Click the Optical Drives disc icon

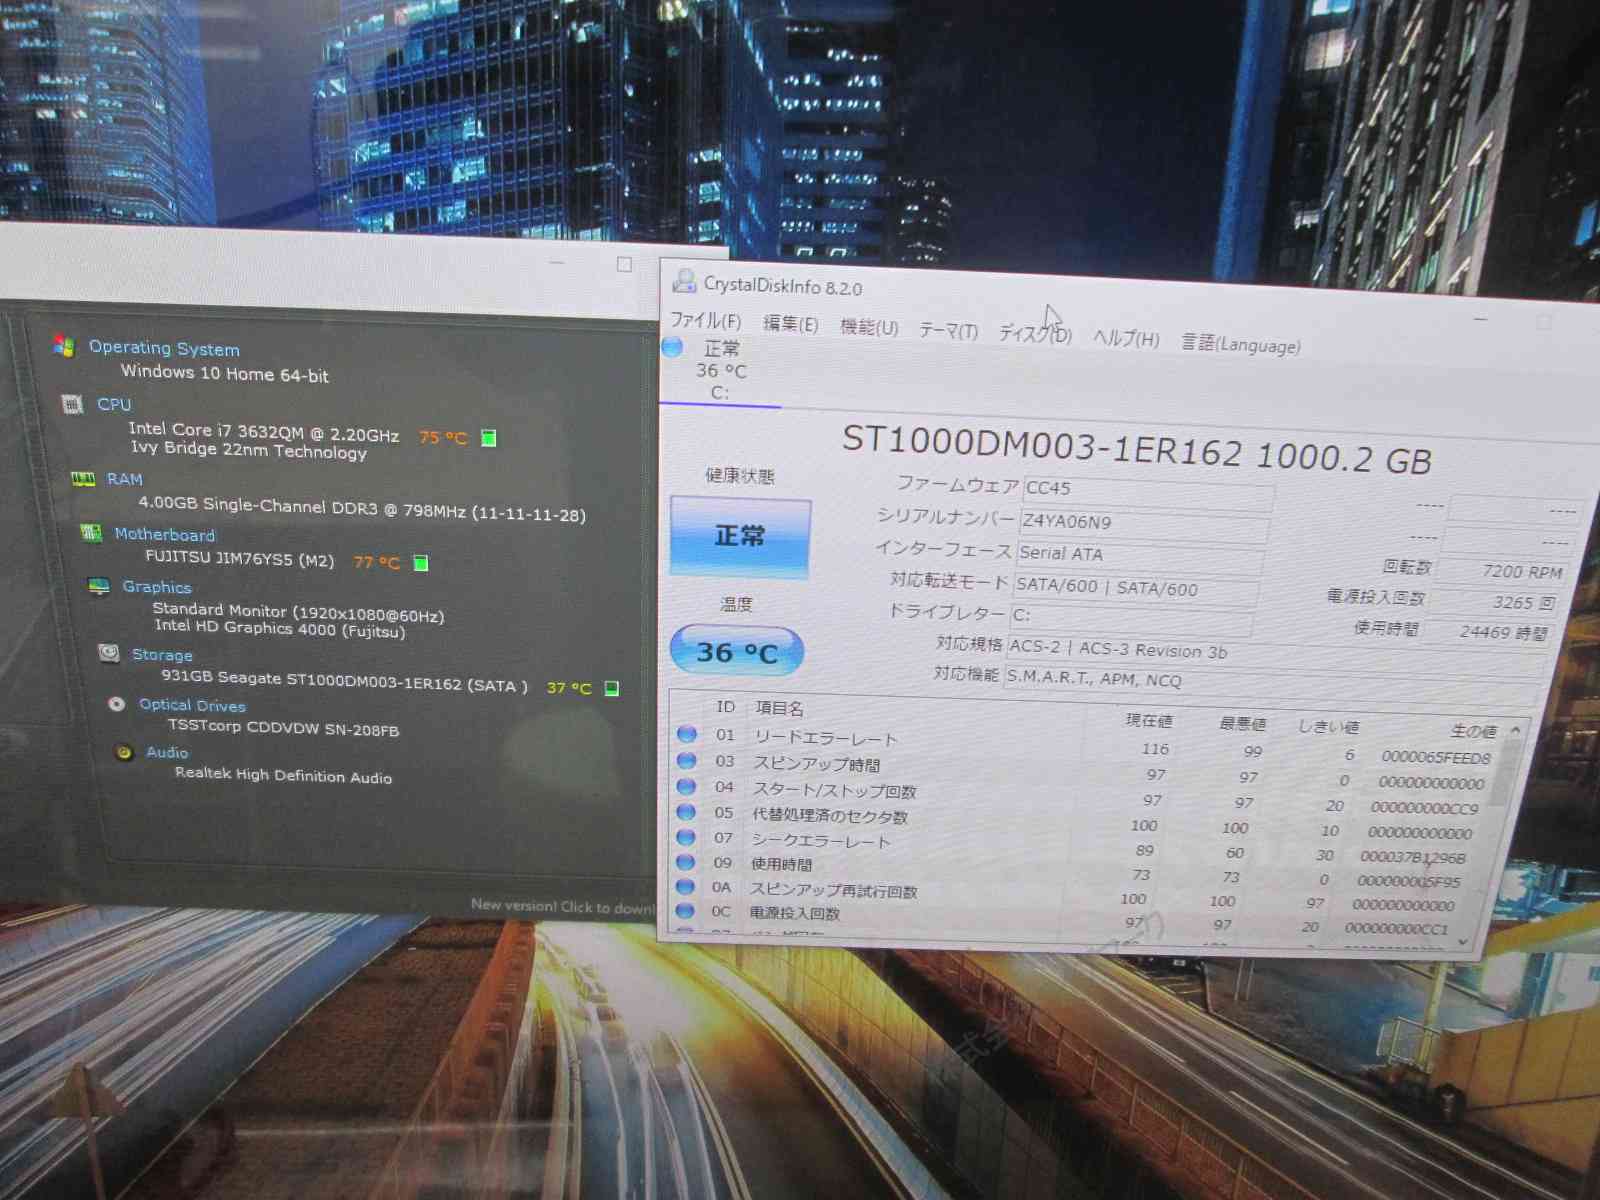coord(117,704)
